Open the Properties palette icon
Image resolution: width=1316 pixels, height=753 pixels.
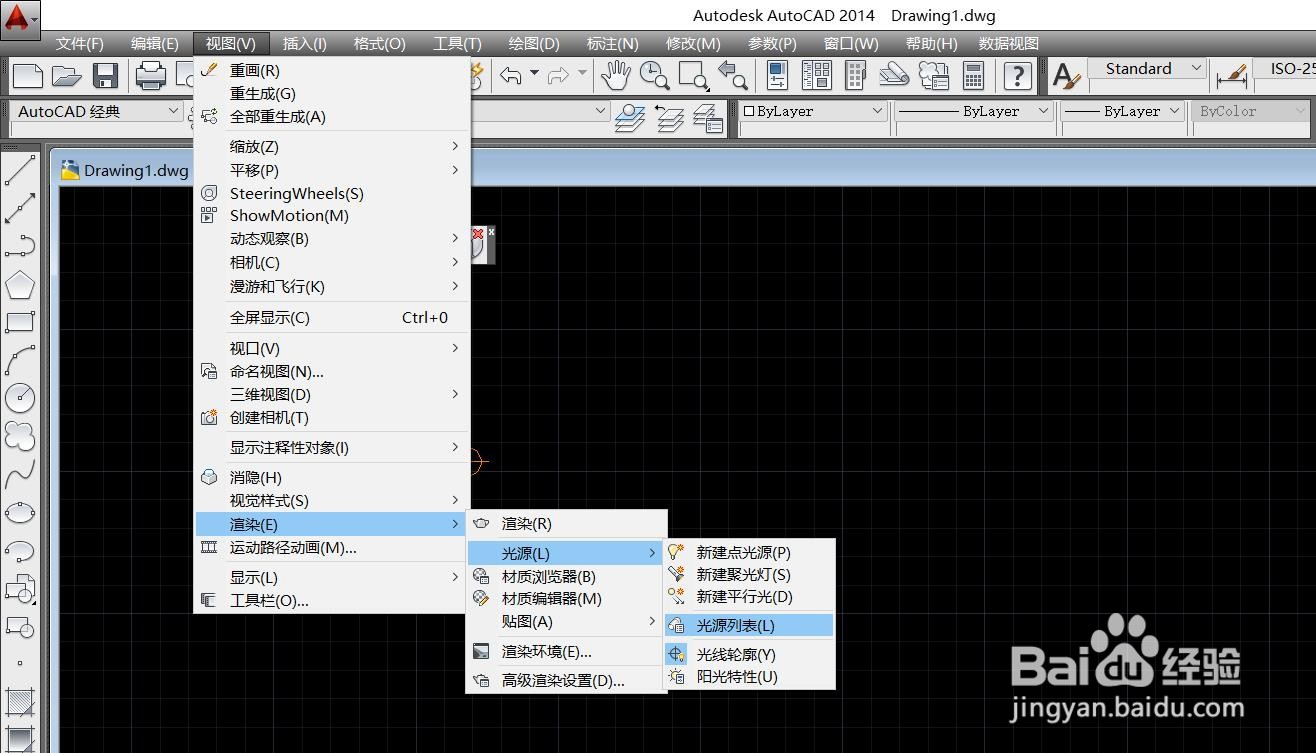tap(777, 75)
